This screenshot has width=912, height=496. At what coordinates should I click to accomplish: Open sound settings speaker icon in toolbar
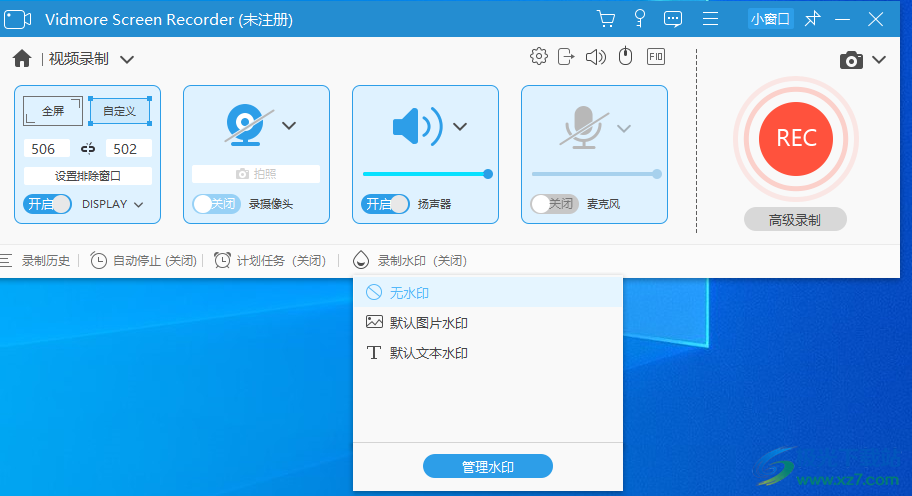point(596,56)
